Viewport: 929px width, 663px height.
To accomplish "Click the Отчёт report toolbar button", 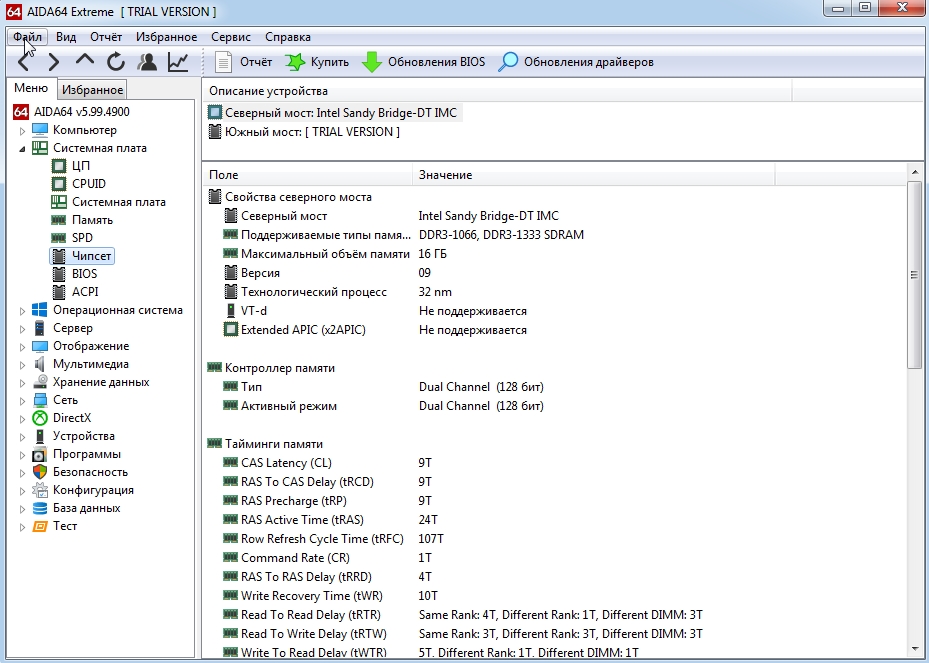I will [x=243, y=62].
